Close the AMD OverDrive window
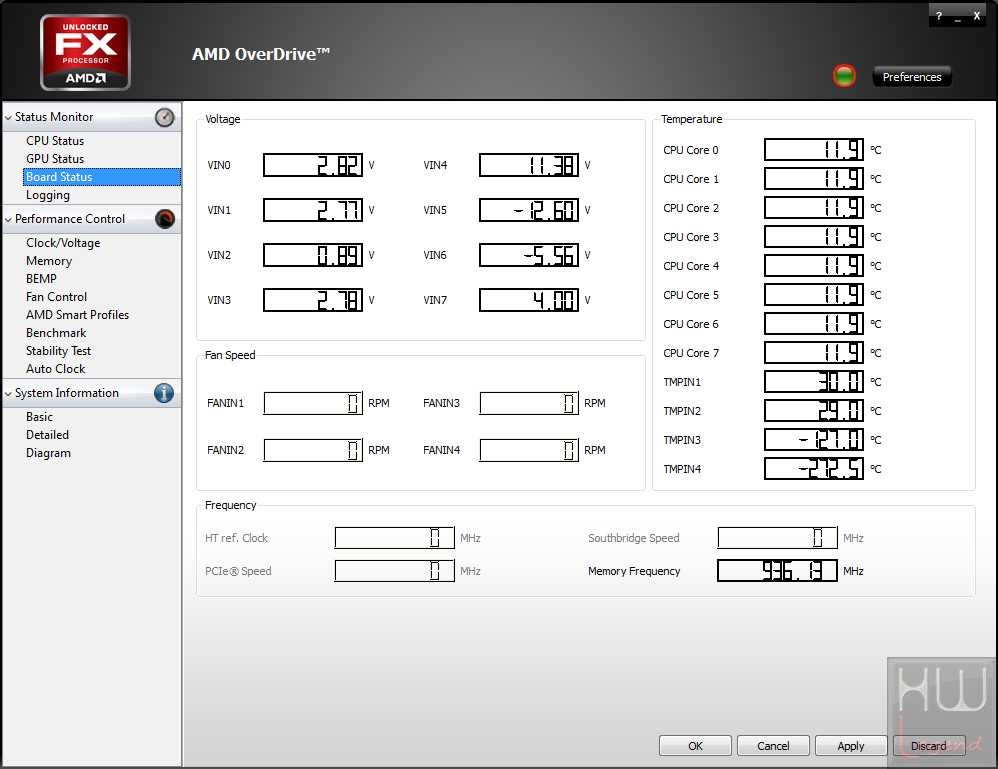The height and width of the screenshot is (769, 998). [976, 17]
